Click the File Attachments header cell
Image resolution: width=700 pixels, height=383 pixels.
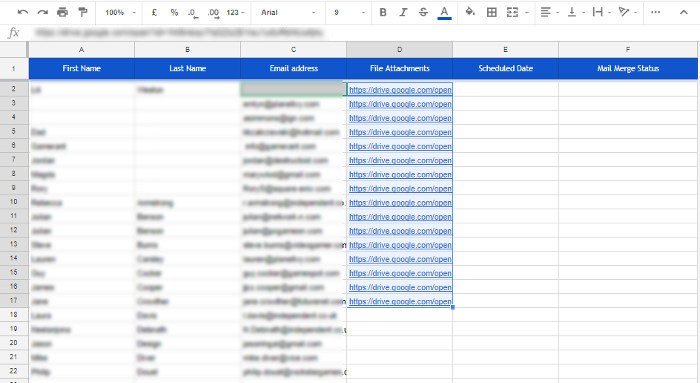(400, 68)
